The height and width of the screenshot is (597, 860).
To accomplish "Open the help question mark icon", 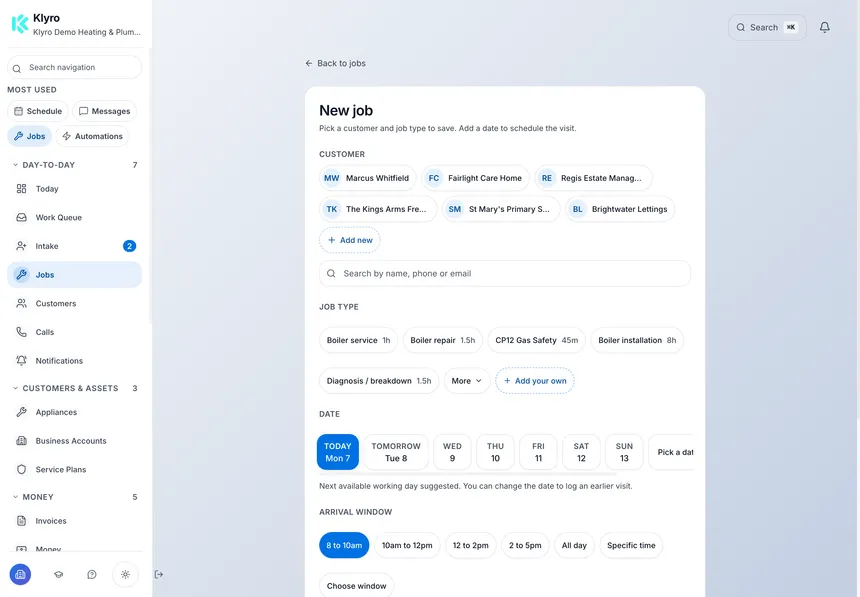I will pos(92,575).
